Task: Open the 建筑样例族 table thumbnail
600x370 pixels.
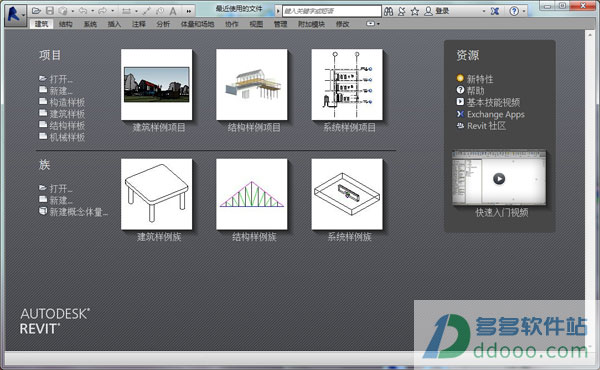Action: pyautogui.click(x=157, y=194)
